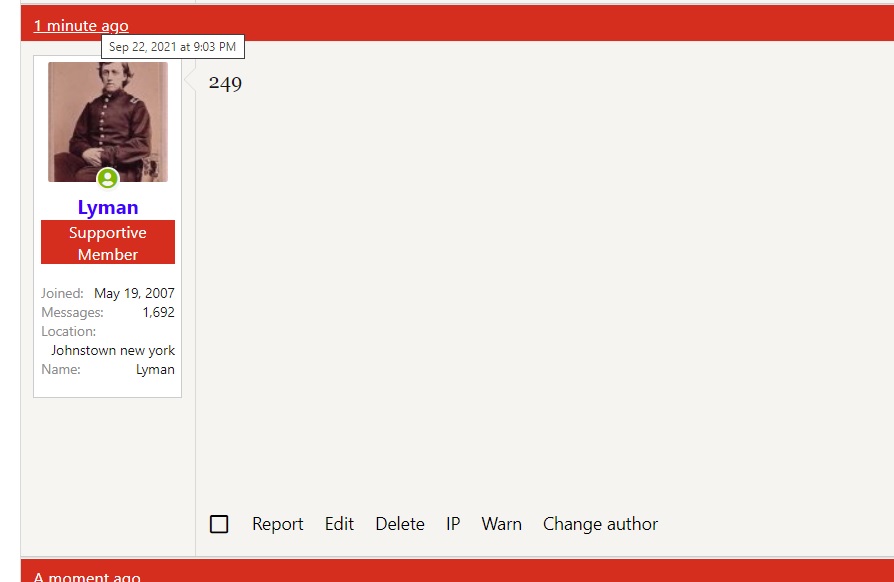Viewport: 894px width, 582px height.
Task: Click the Messages label in profile
Action: [72, 312]
